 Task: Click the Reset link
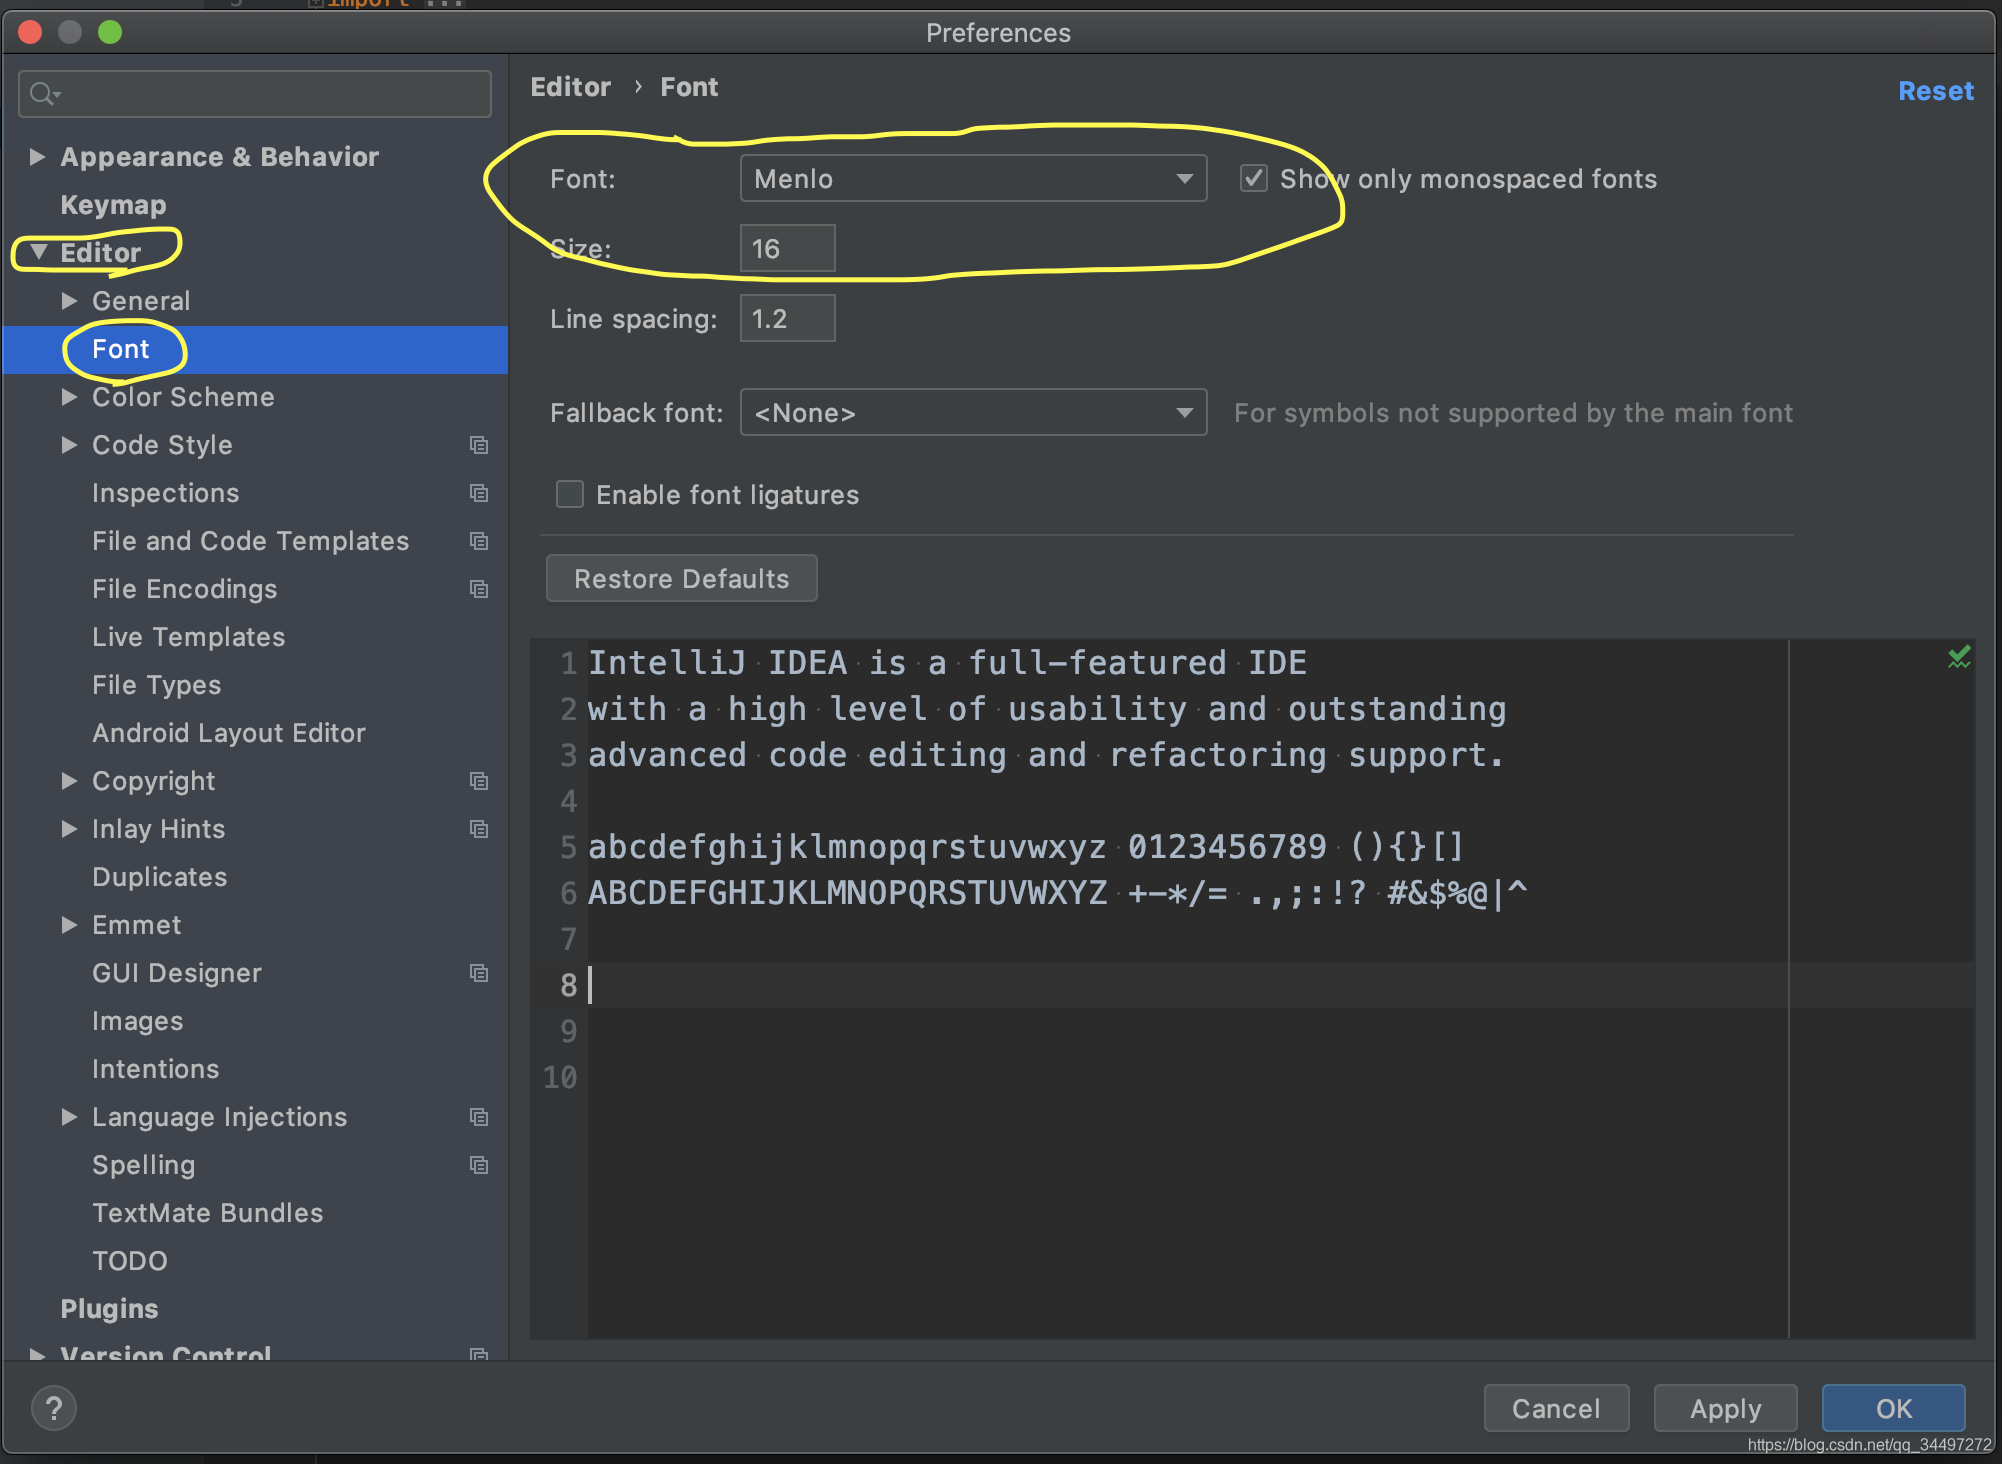click(x=1935, y=91)
